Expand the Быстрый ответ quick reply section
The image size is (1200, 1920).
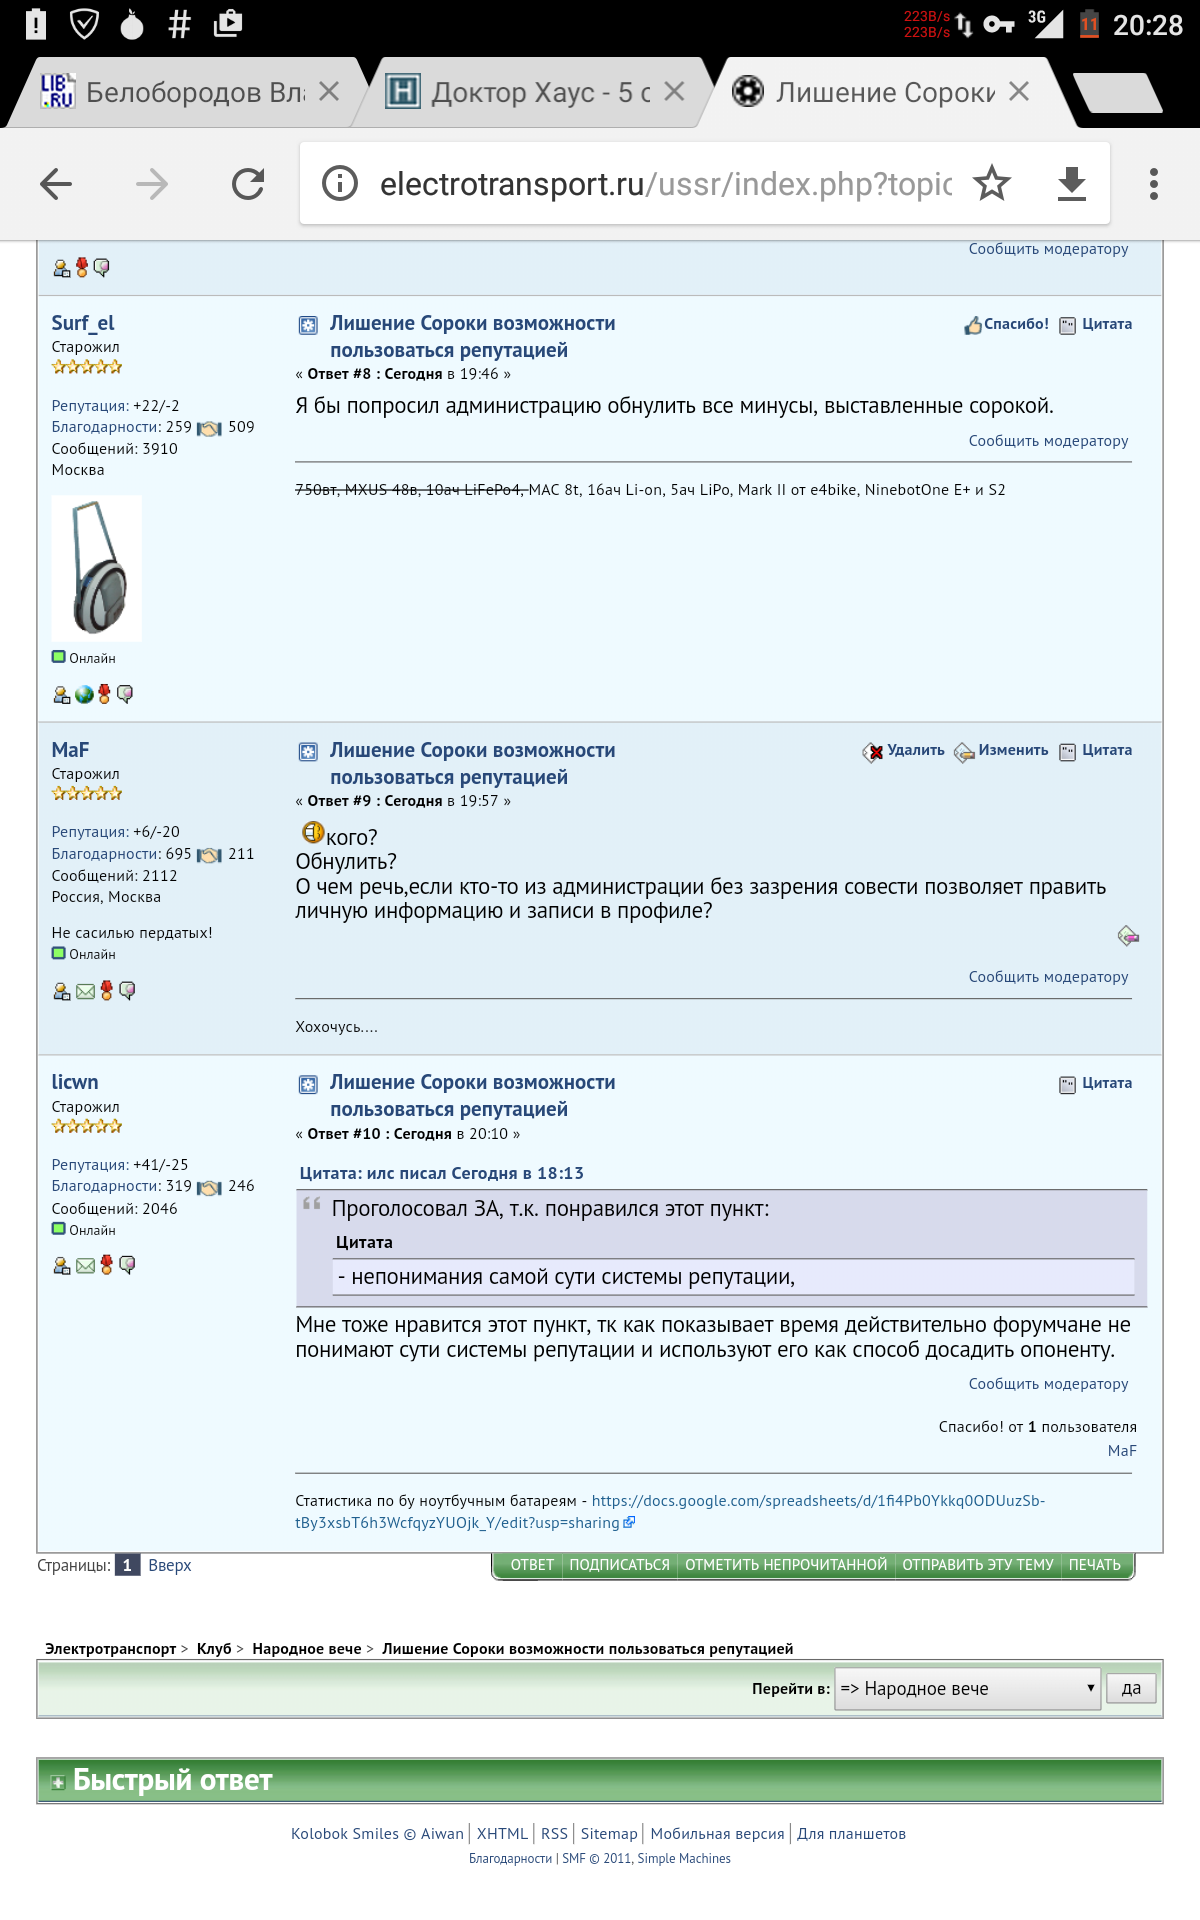[58, 1782]
